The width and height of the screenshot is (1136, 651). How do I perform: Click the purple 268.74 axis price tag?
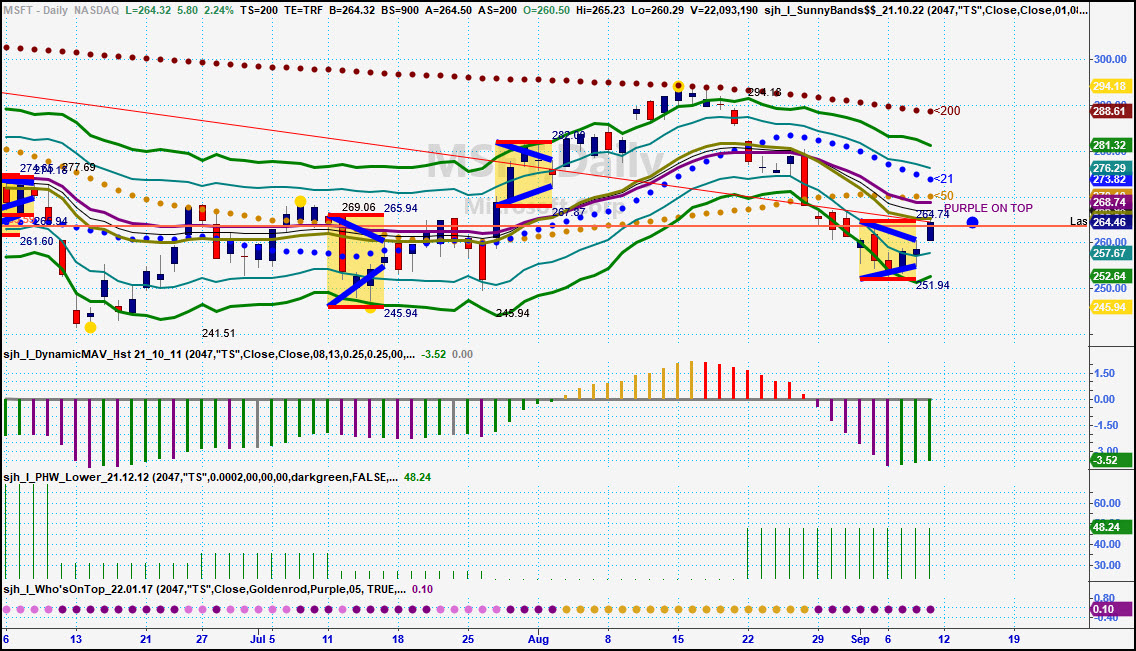click(1109, 202)
